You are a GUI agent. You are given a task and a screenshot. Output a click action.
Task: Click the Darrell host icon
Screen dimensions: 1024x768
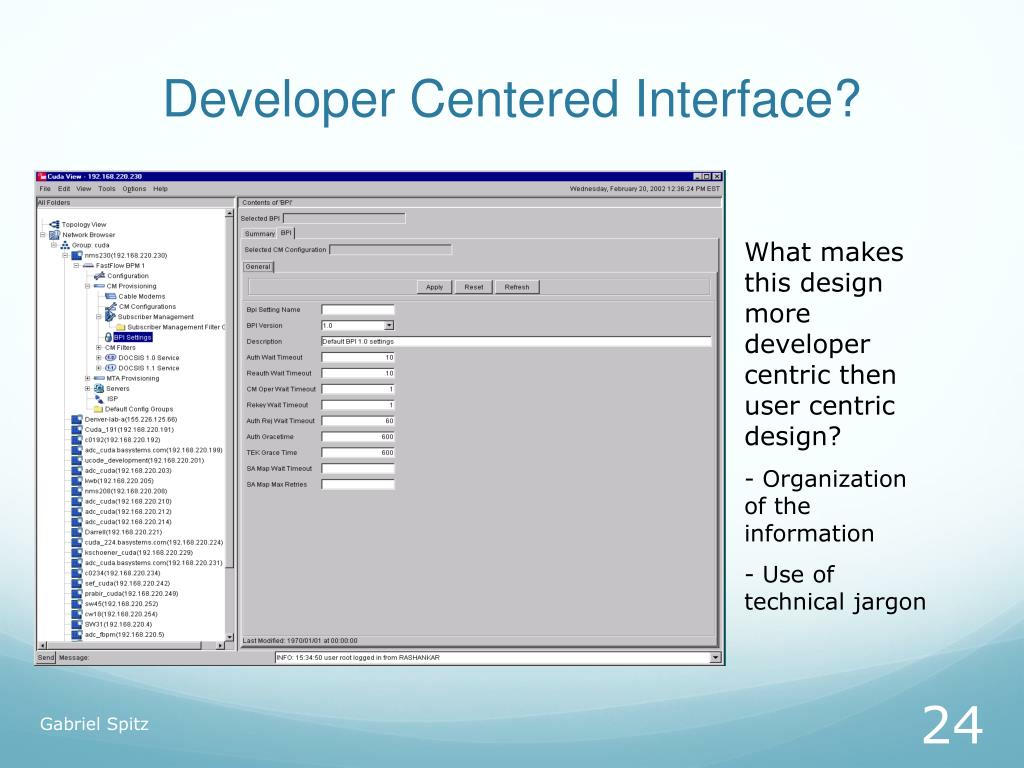click(76, 532)
